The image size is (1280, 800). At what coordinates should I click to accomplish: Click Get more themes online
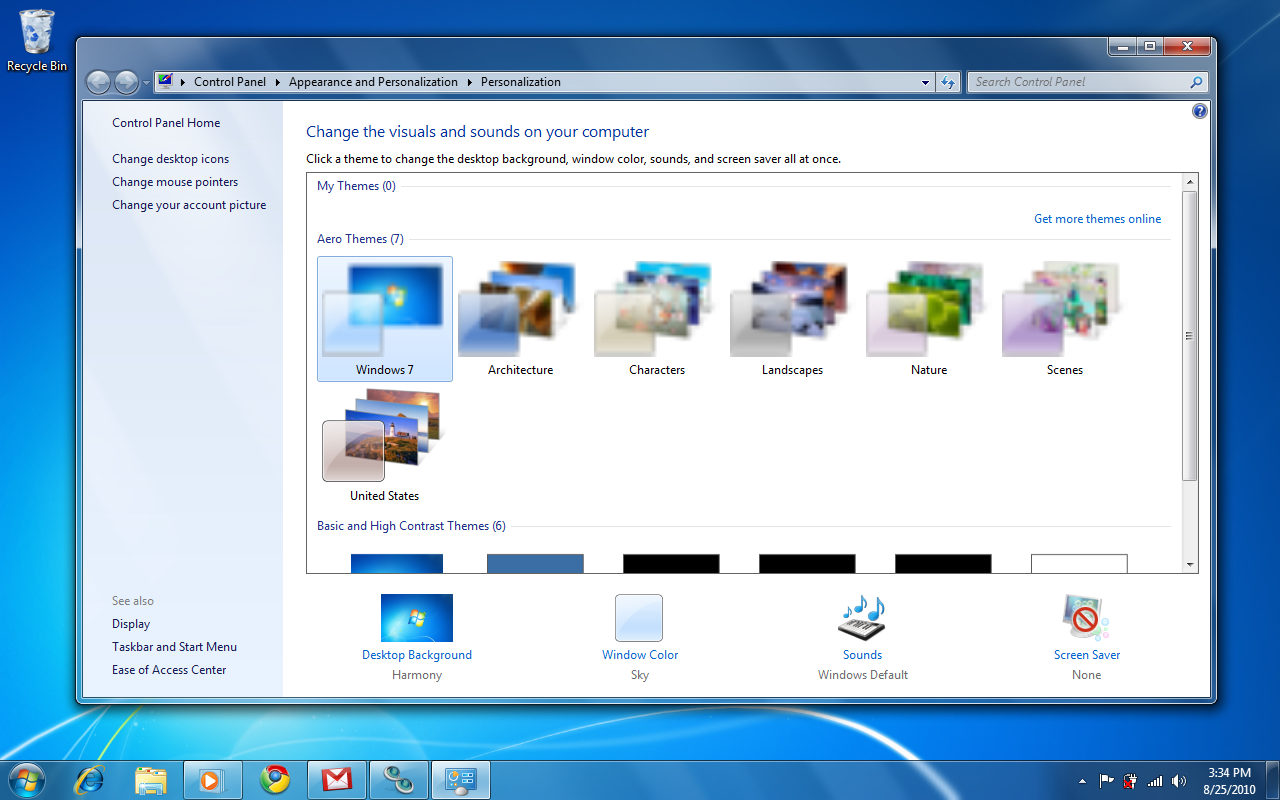coord(1098,219)
